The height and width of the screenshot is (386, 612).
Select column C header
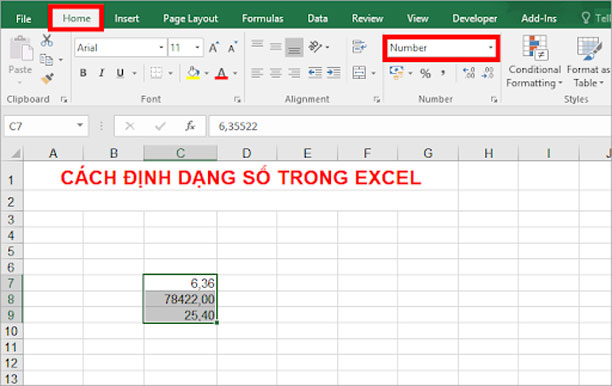pos(180,153)
